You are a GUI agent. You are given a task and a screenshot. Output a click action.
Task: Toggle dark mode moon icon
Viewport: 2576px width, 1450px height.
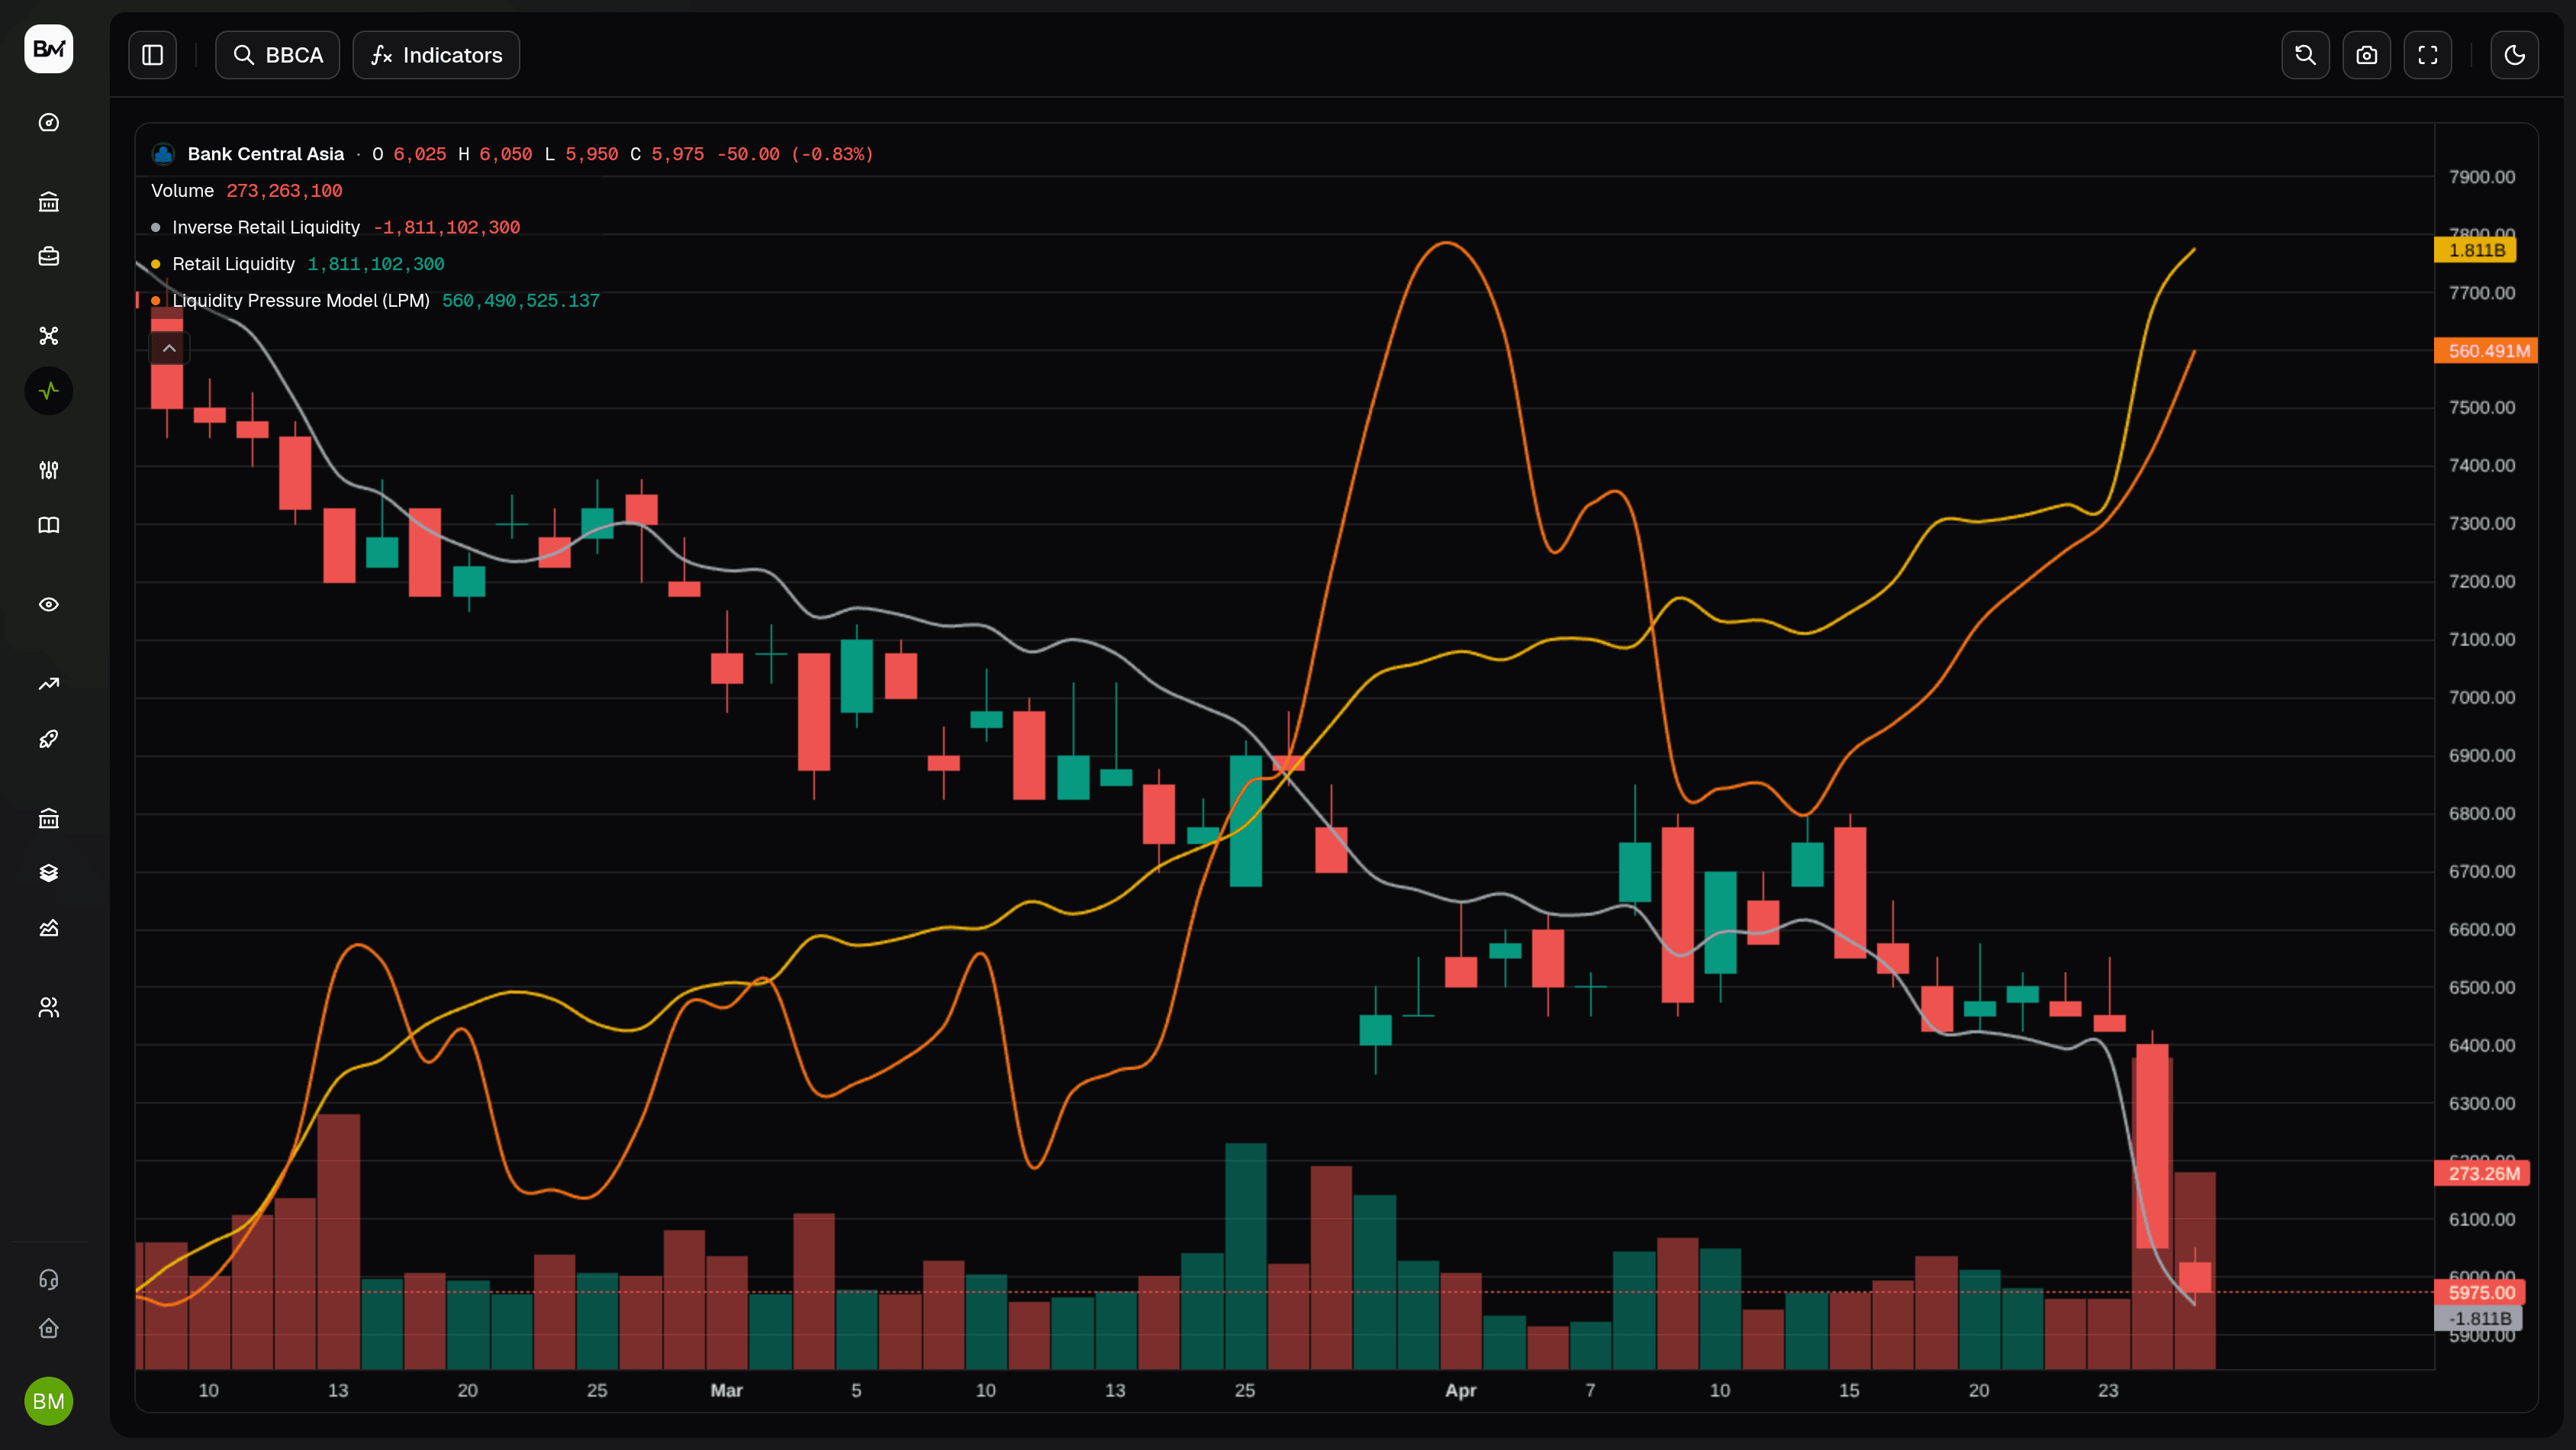click(x=2515, y=55)
